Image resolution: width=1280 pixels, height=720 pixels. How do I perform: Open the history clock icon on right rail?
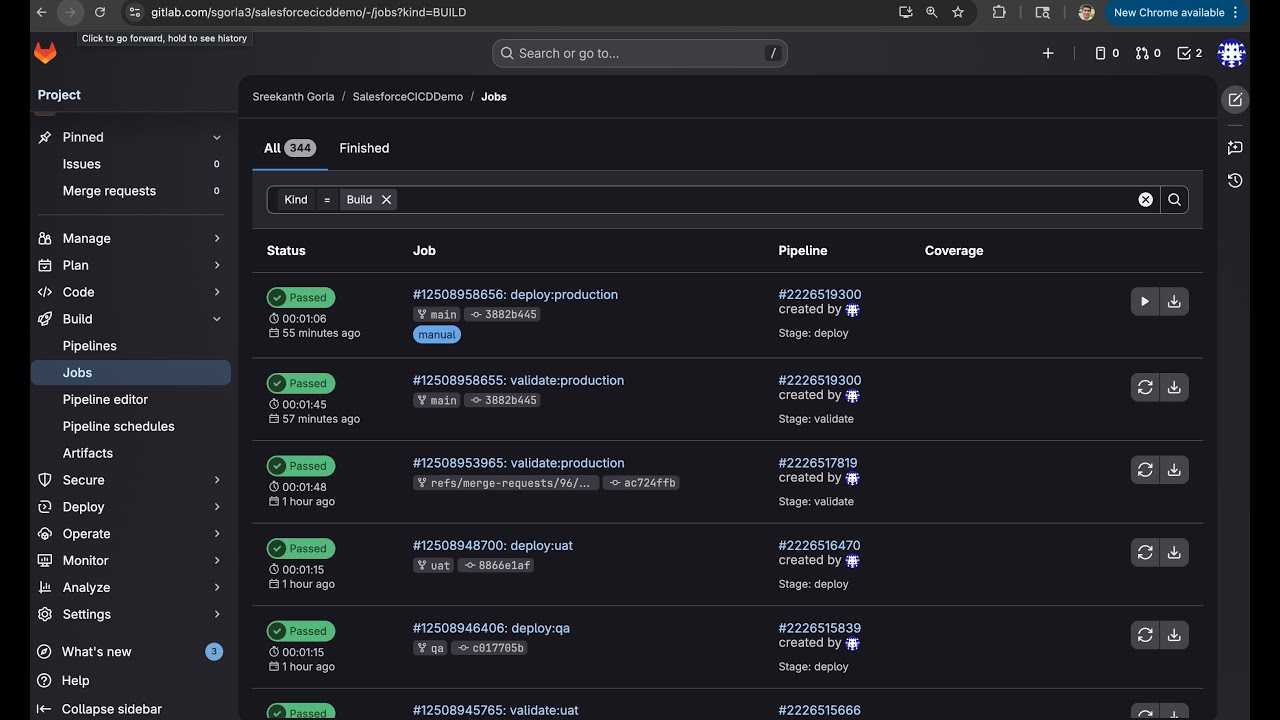coord(1235,180)
